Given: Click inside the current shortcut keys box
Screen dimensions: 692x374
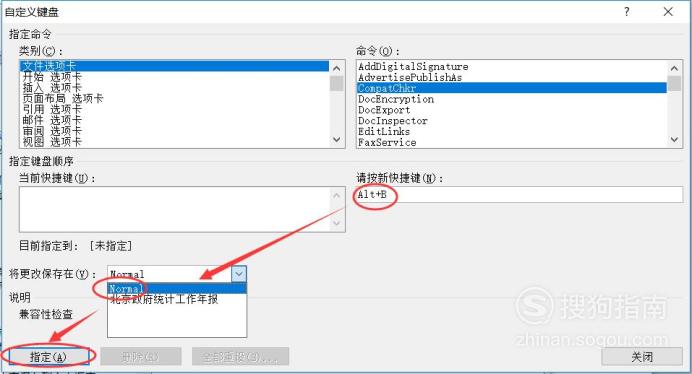Looking at the screenshot, I should point(176,209).
